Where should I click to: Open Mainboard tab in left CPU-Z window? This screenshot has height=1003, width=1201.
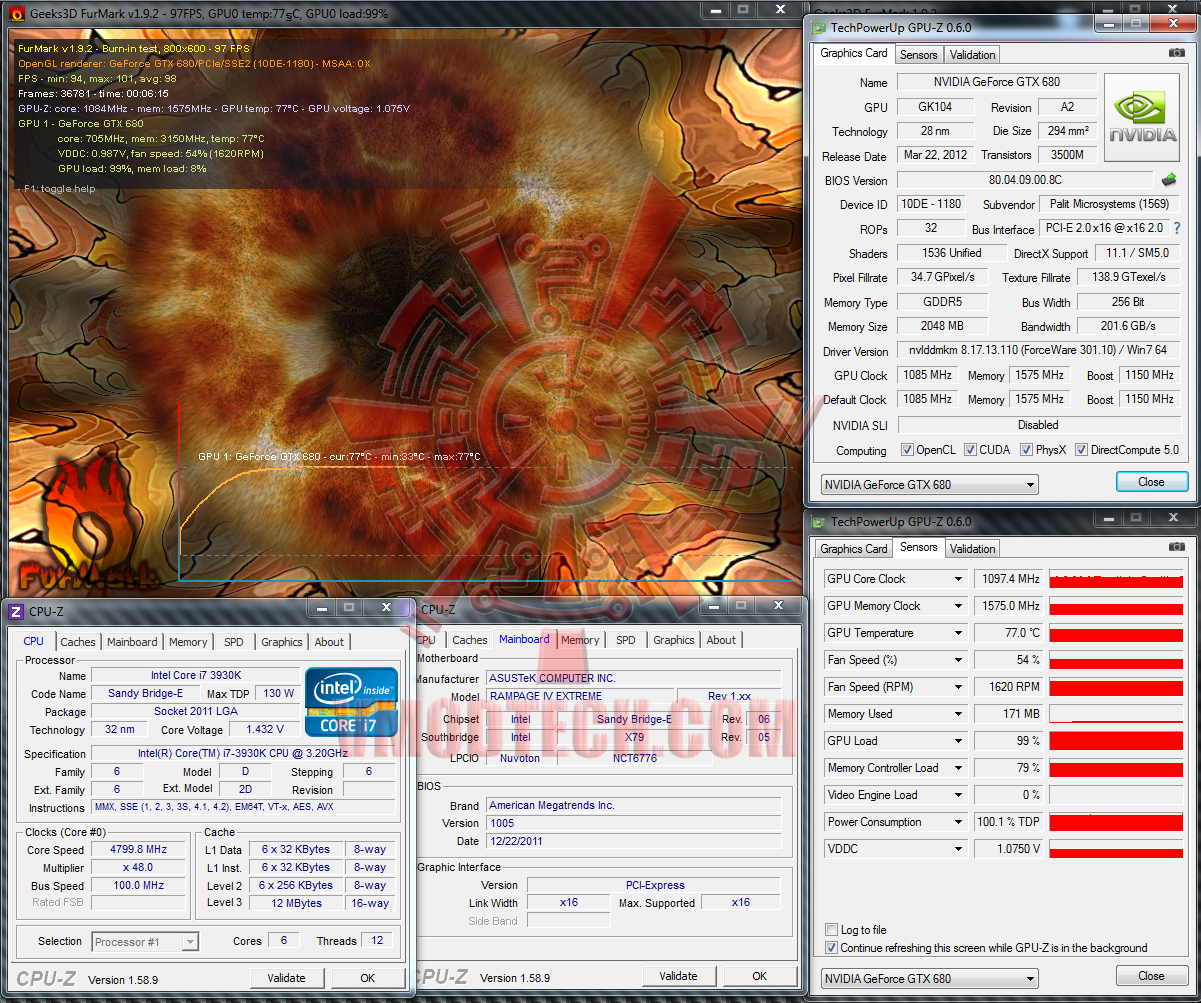[x=132, y=642]
